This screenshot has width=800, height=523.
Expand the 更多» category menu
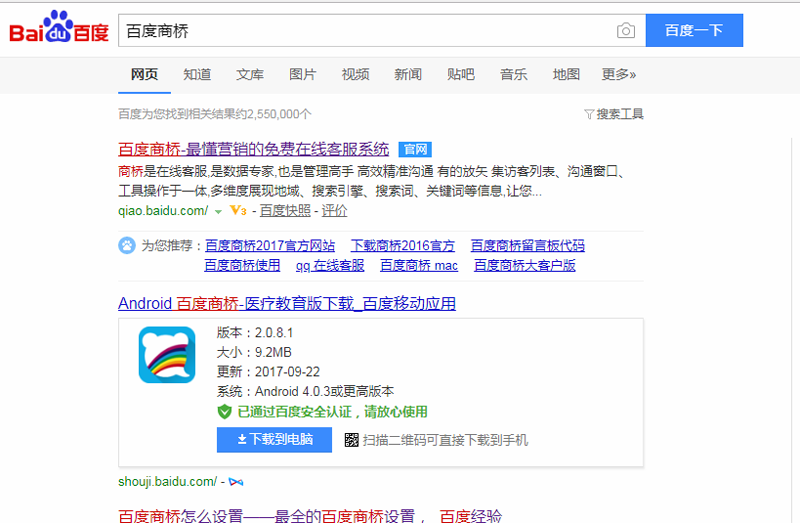tap(618, 74)
